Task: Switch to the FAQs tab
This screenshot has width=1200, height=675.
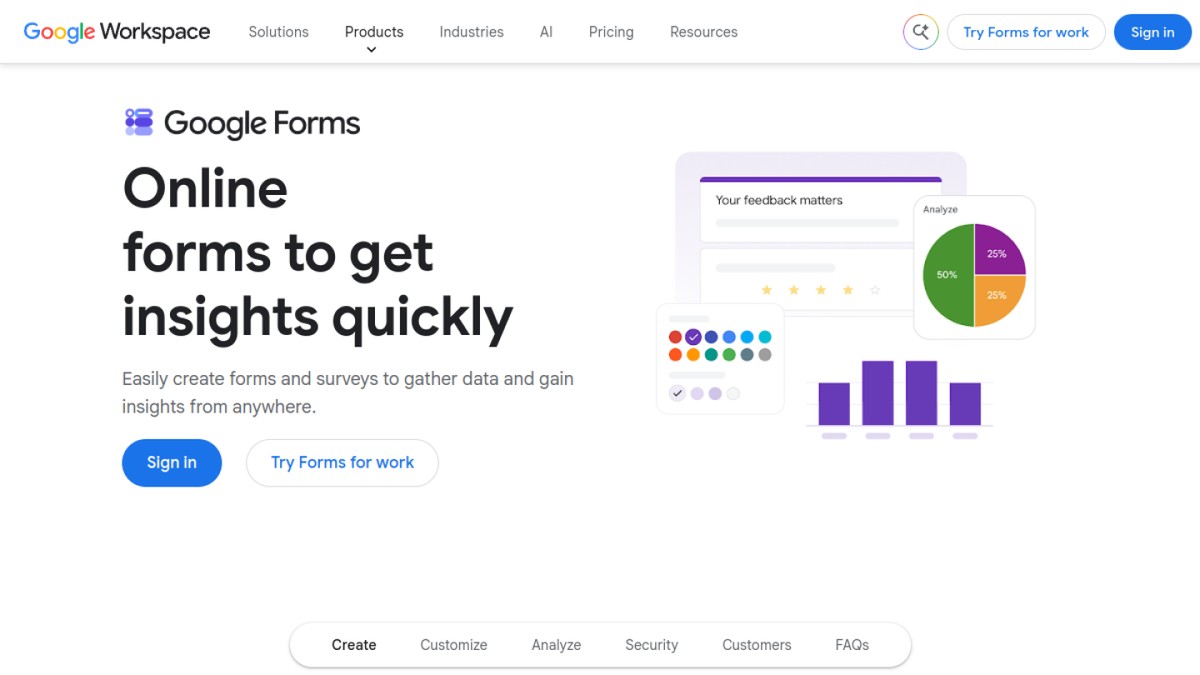Action: 852,645
